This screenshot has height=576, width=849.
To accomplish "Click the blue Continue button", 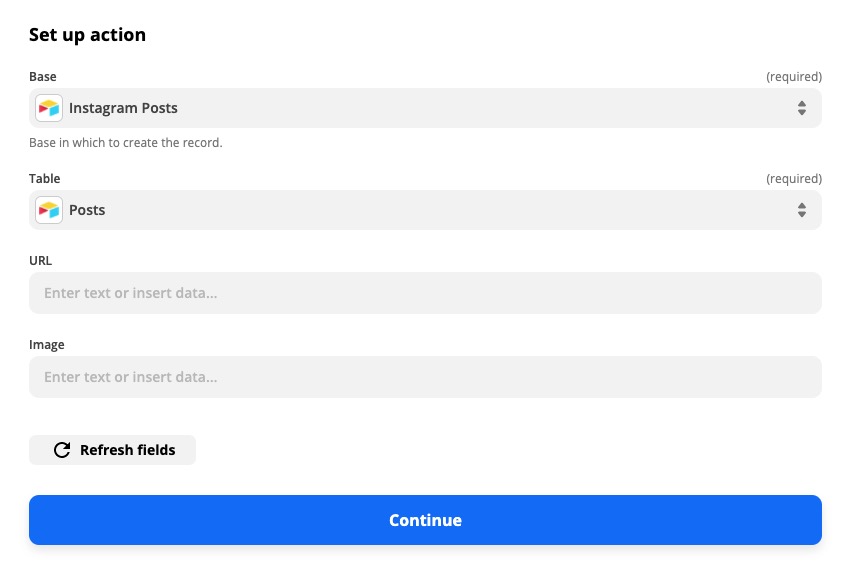I will 425,520.
